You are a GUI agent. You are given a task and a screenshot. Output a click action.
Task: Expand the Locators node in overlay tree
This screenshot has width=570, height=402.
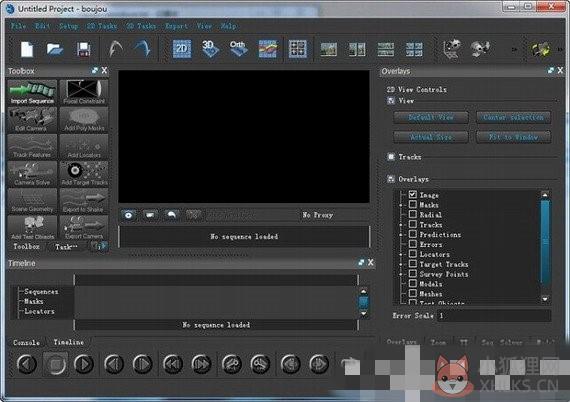[x=401, y=254]
